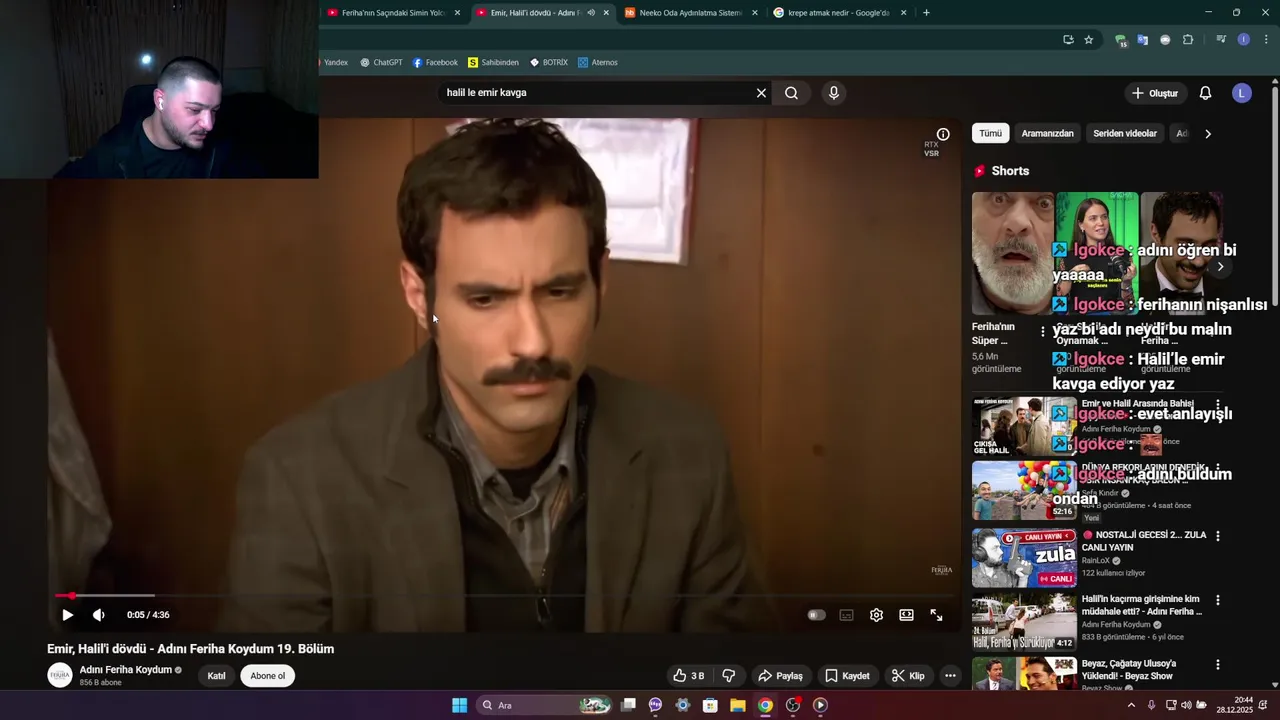The width and height of the screenshot is (1280, 720).
Task: Bookmark this page with the star
Action: pyautogui.click(x=1089, y=40)
